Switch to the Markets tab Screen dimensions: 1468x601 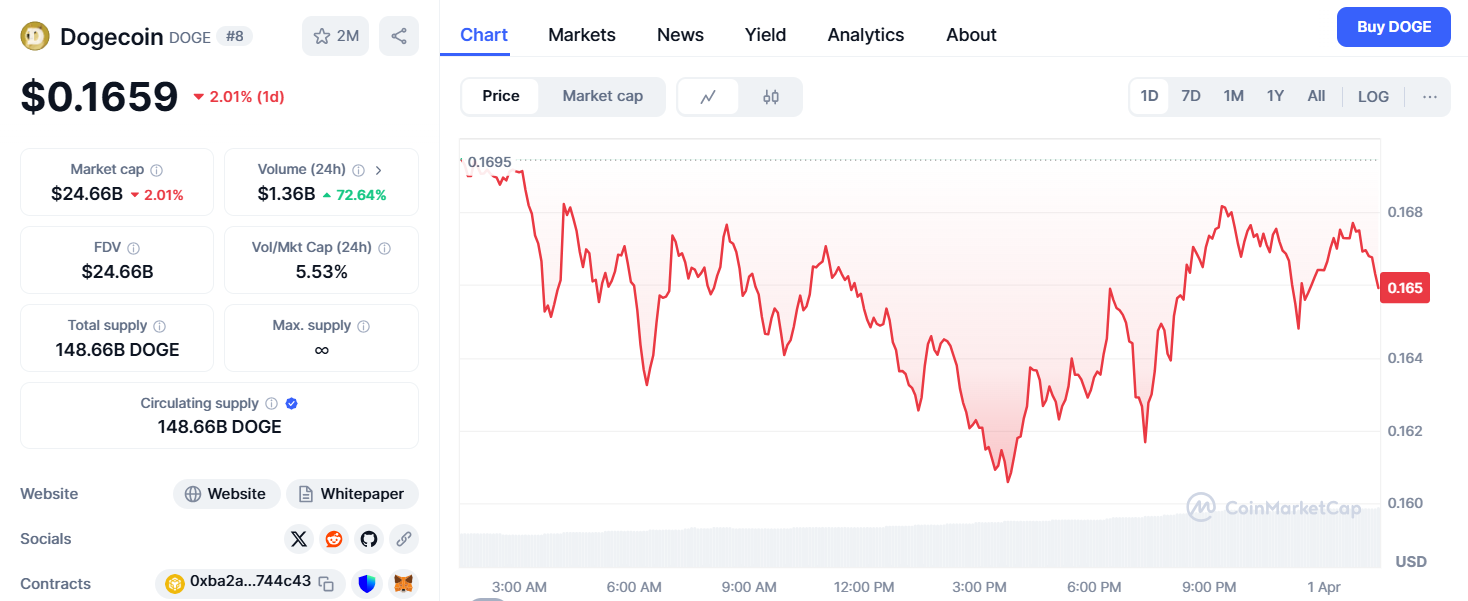point(582,35)
